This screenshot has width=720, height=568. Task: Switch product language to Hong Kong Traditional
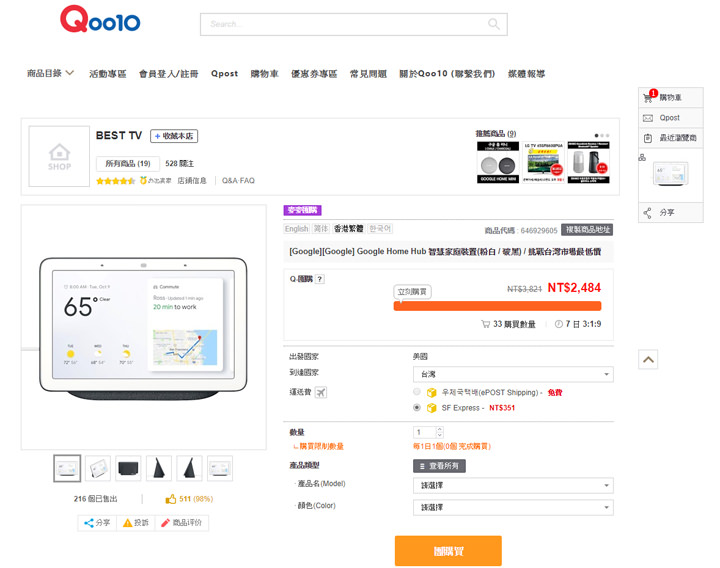click(x=349, y=229)
